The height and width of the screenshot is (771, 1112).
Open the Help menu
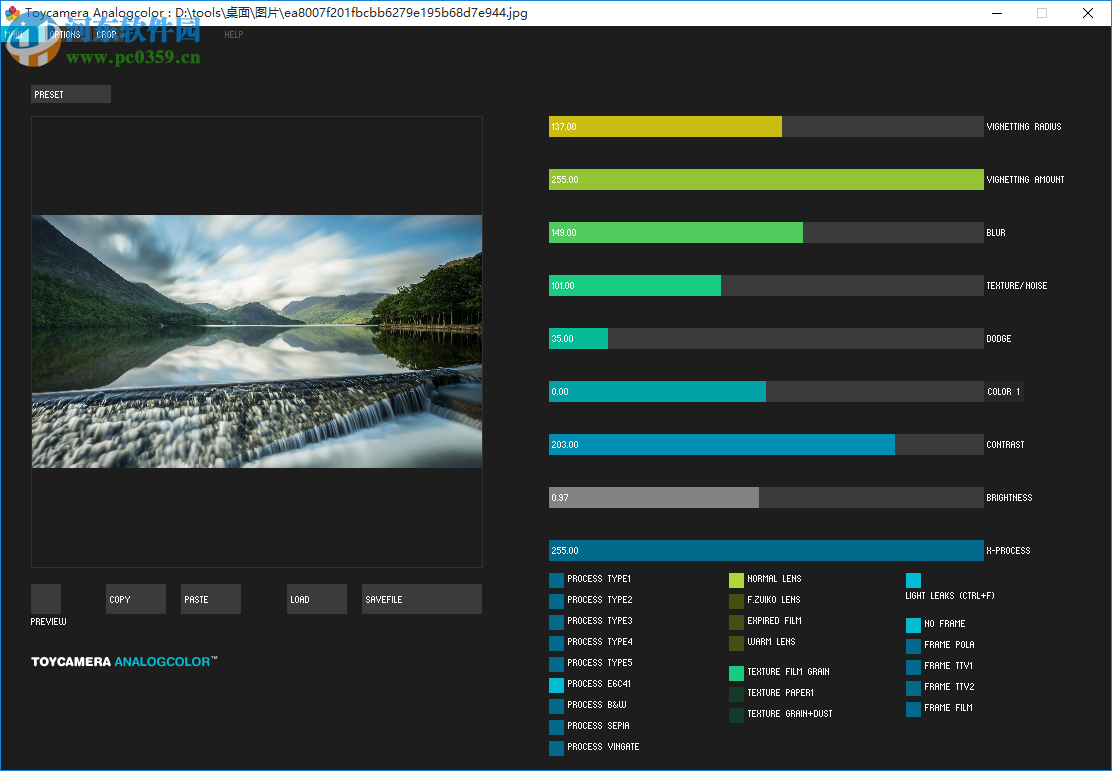click(233, 35)
